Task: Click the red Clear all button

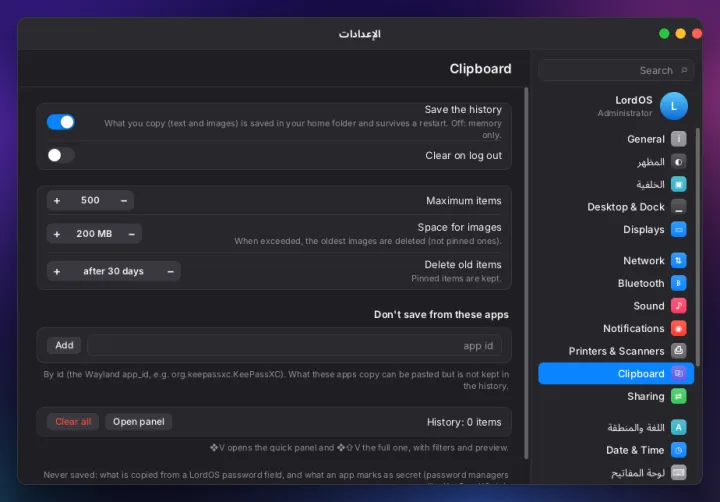Action: tap(73, 422)
